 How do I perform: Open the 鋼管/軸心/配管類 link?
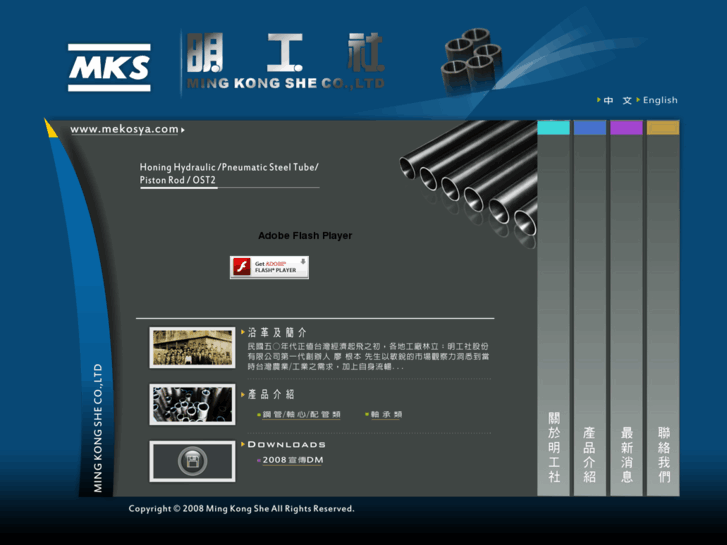[x=301, y=415]
